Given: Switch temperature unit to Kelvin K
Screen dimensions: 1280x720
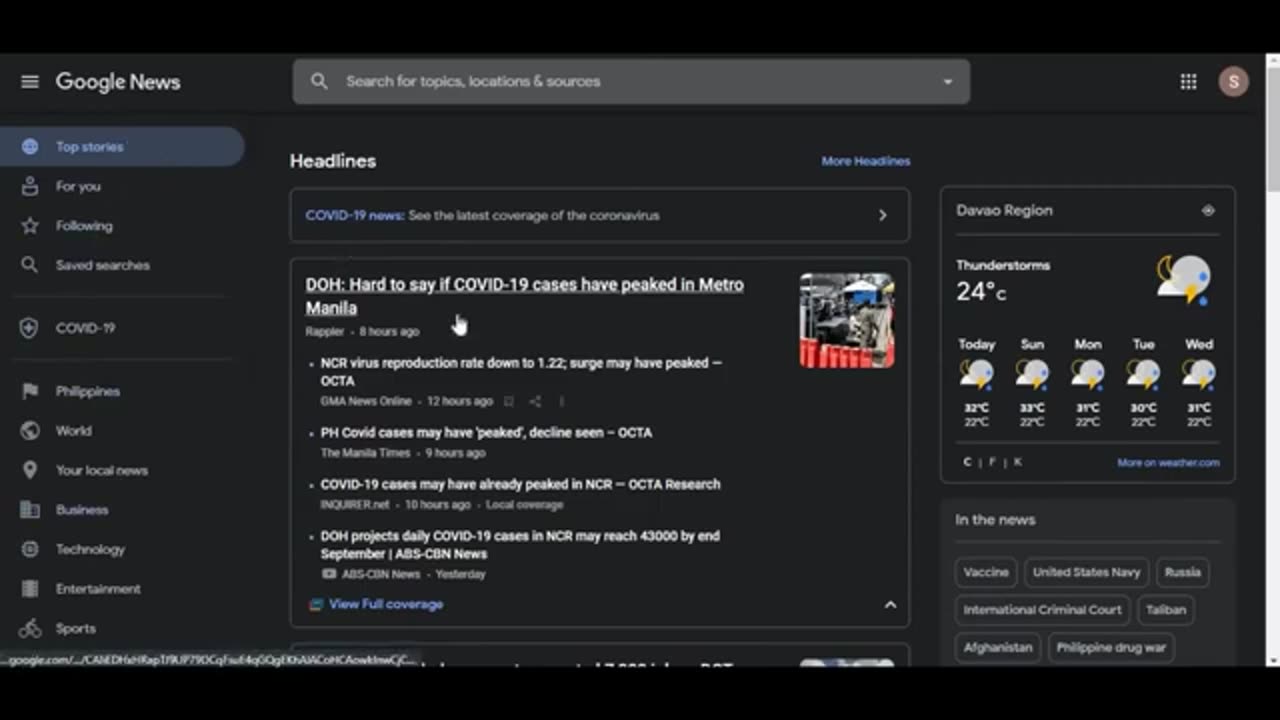Looking at the screenshot, I should click(1018, 462).
